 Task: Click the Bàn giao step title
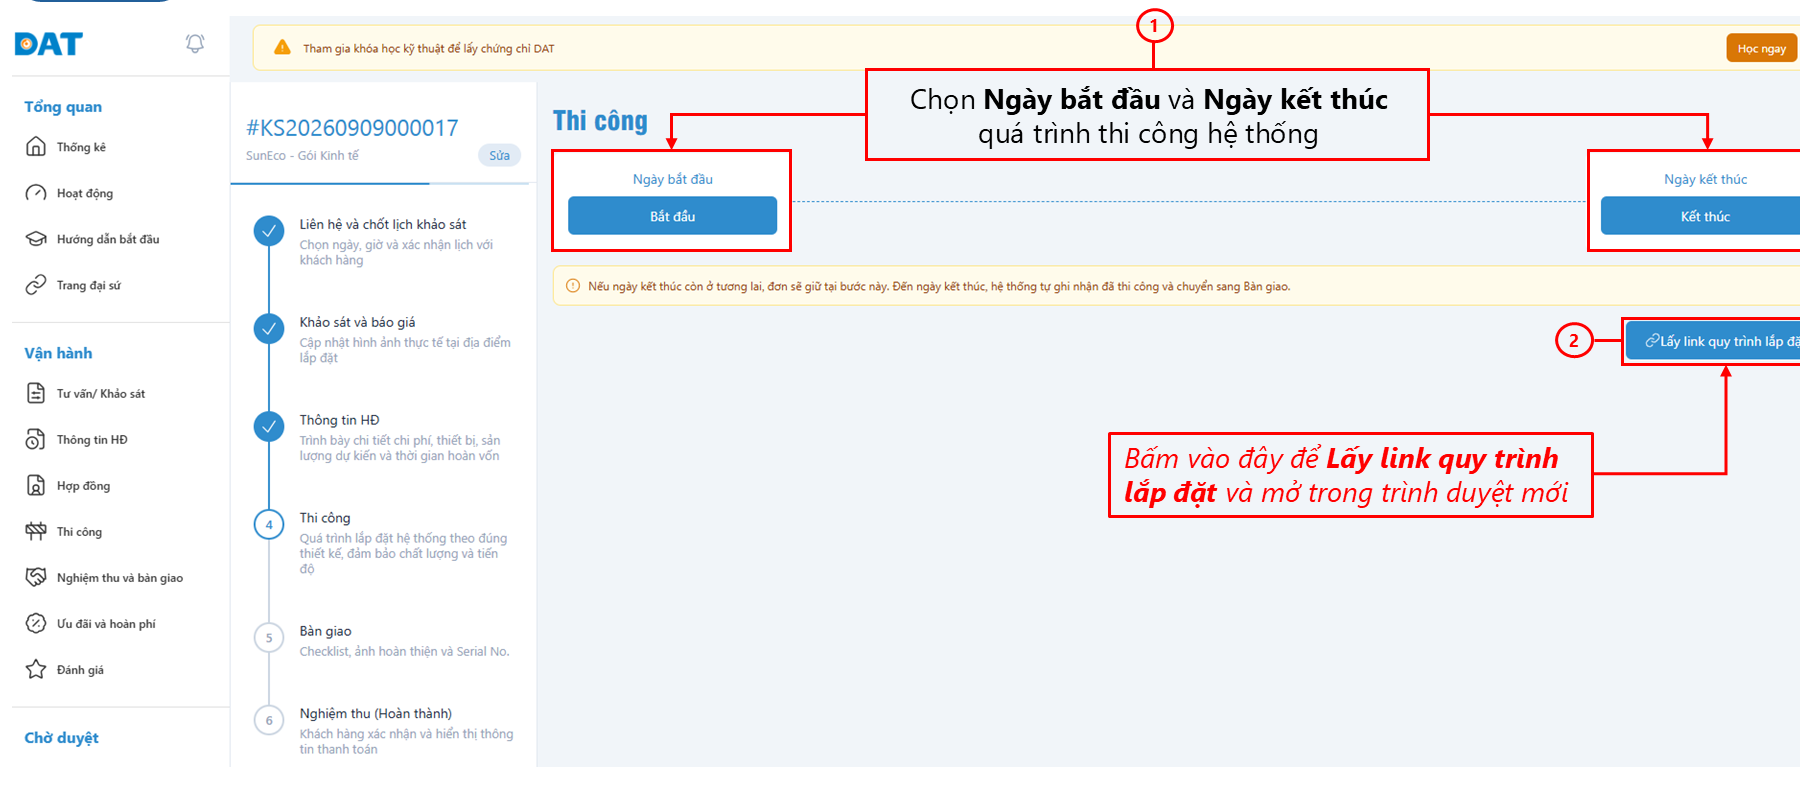click(325, 631)
